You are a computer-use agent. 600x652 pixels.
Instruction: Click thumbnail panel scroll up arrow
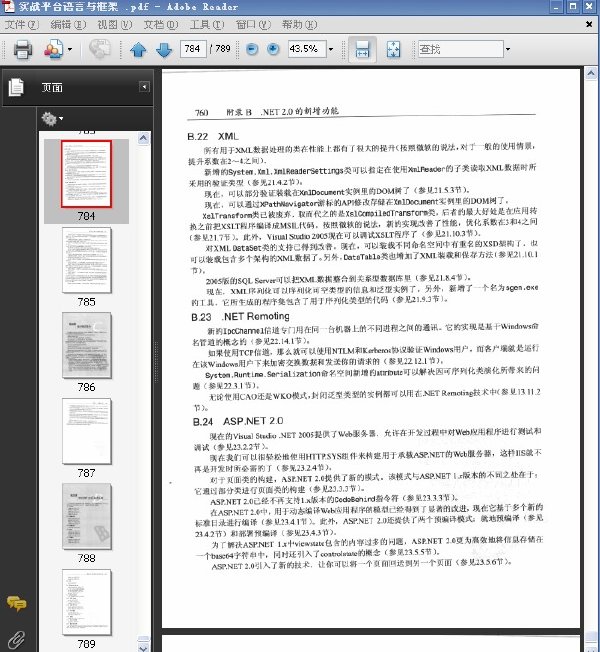coord(143,138)
